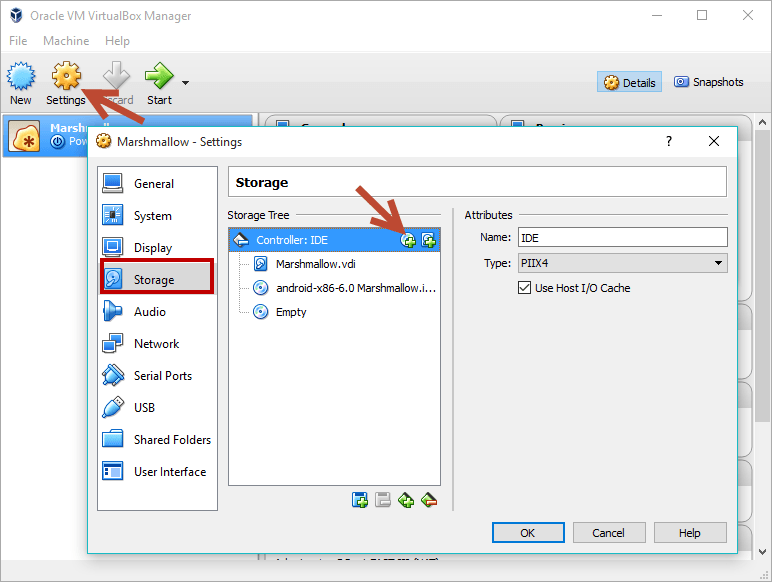Expand the Start button dropdown arrow

[186, 83]
